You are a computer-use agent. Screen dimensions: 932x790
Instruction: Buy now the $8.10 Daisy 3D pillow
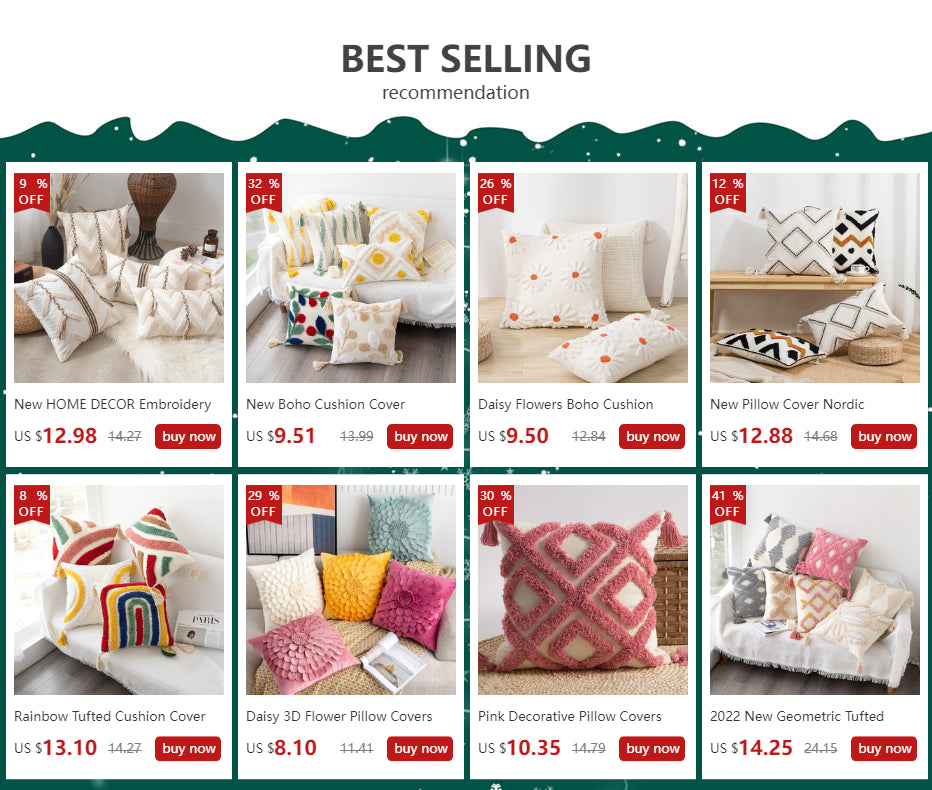420,748
